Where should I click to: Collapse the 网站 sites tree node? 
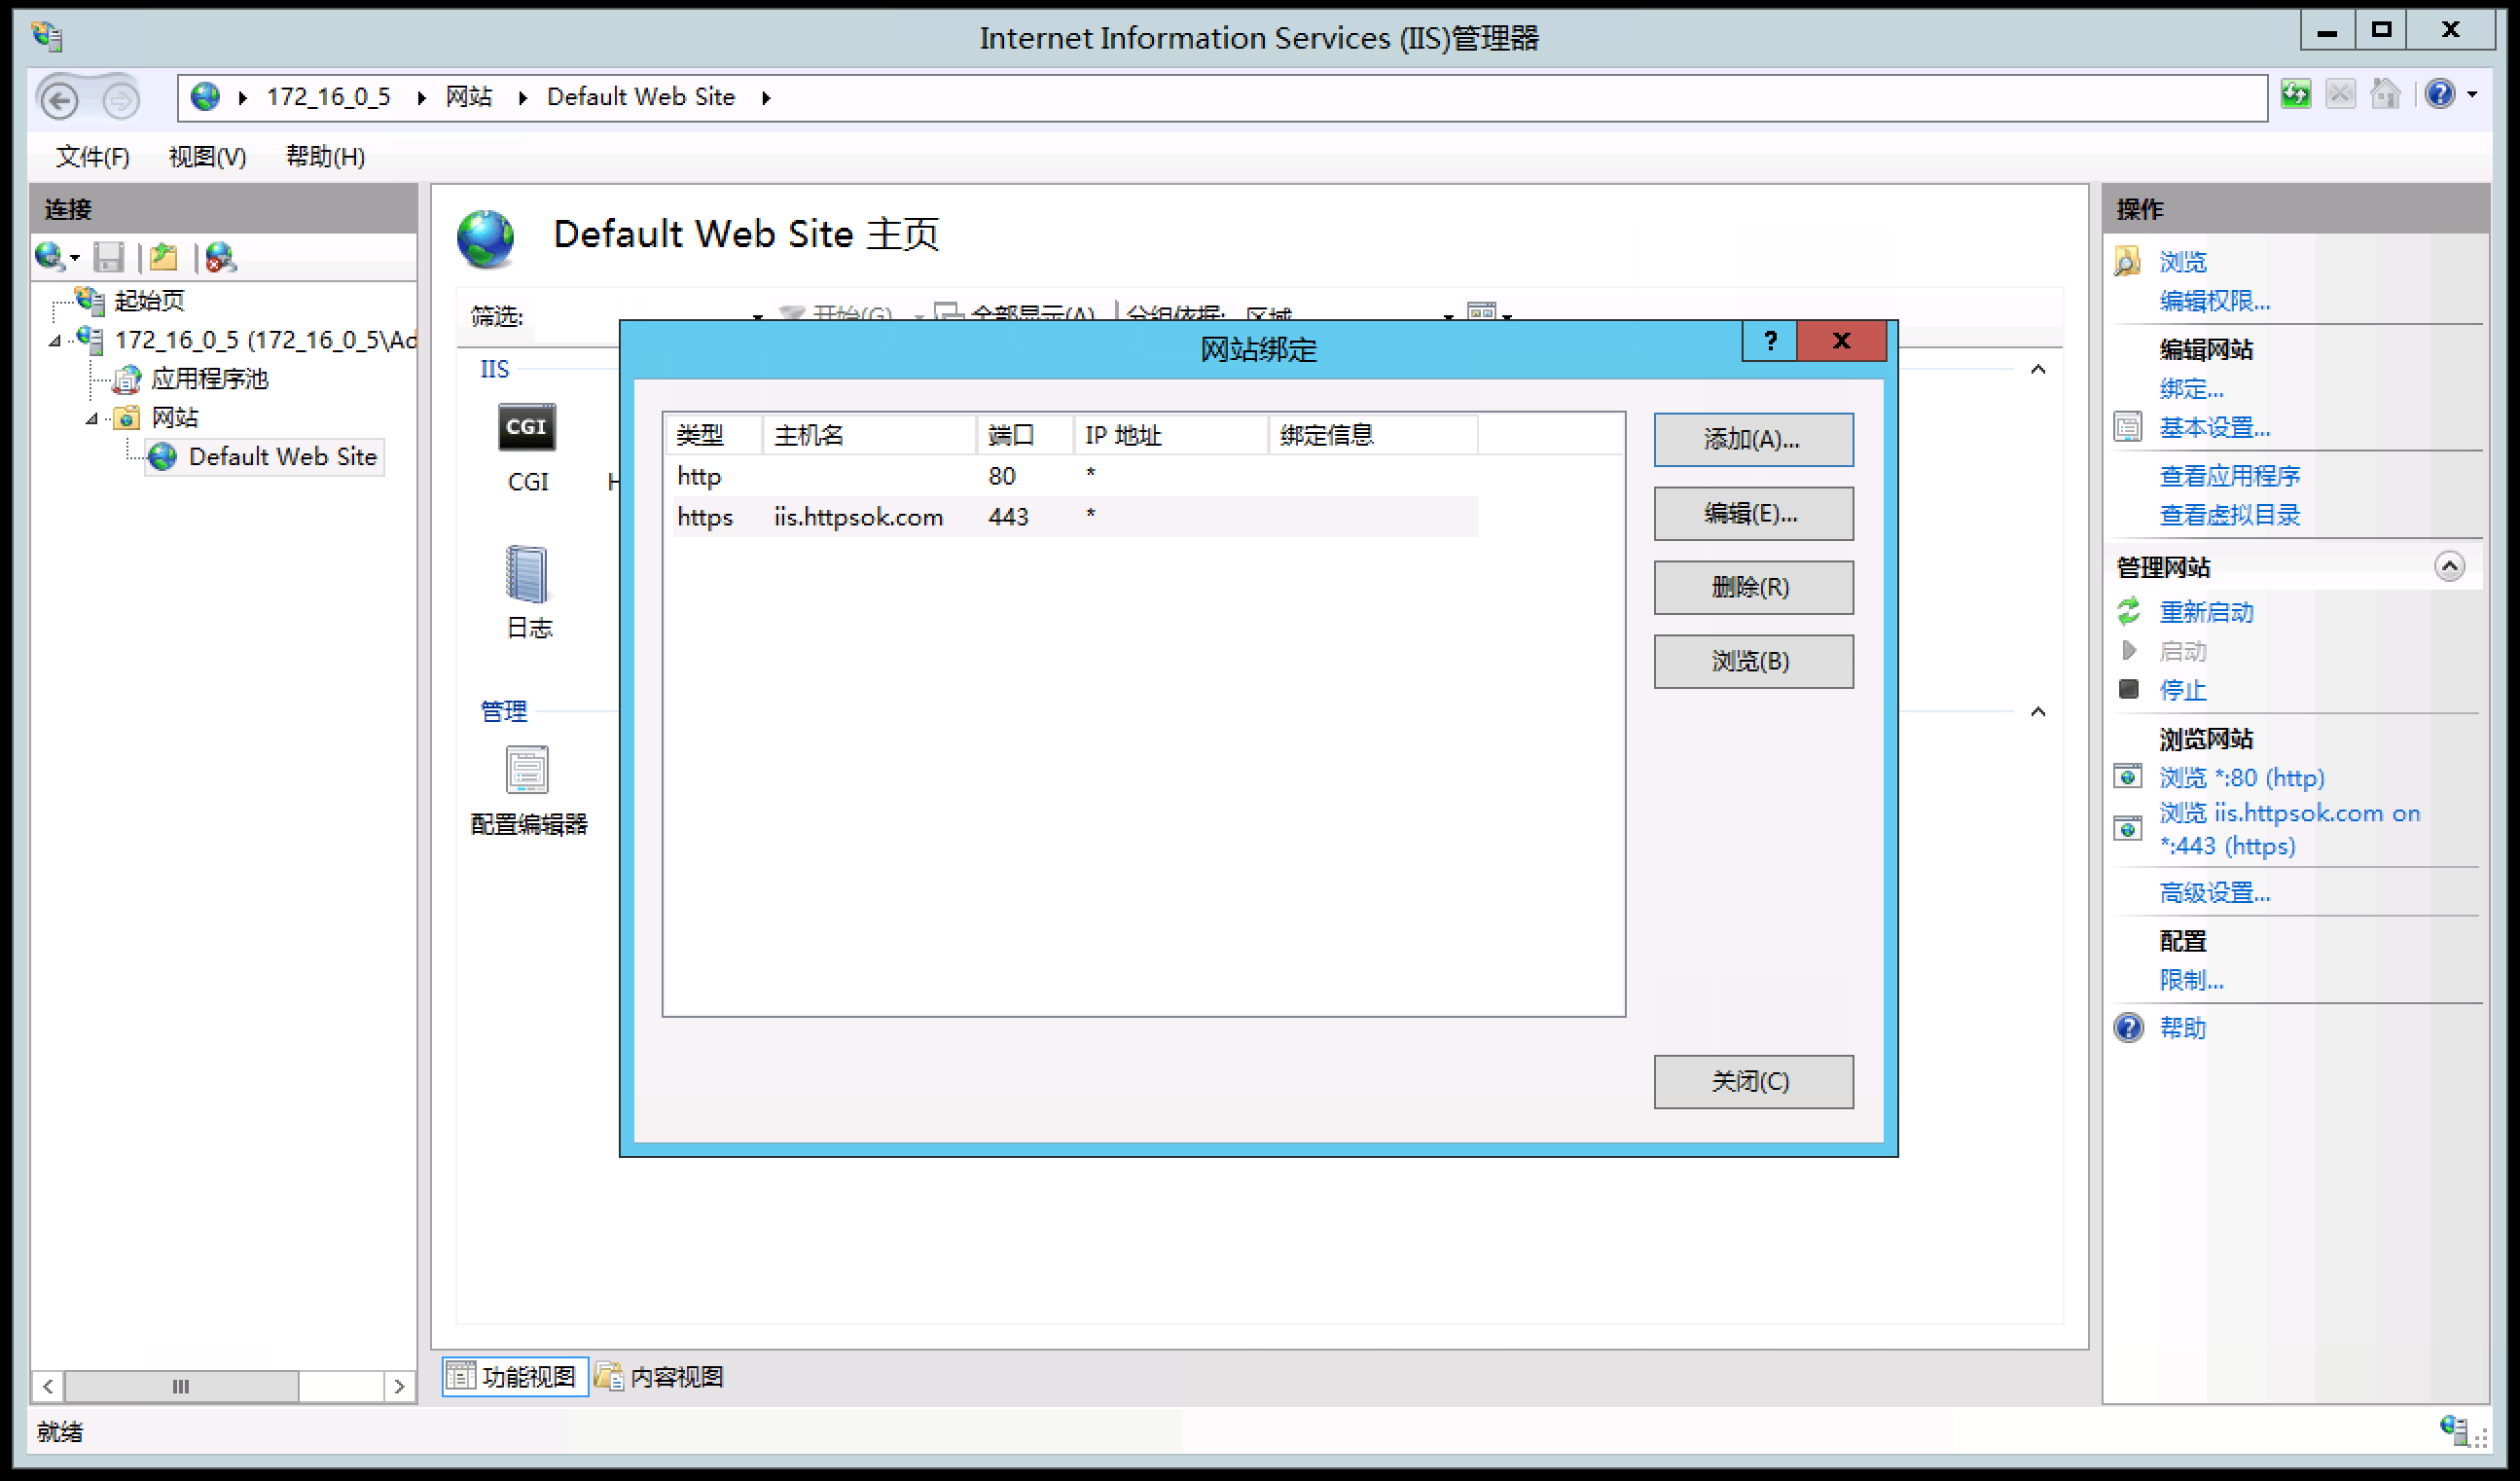tap(92, 419)
